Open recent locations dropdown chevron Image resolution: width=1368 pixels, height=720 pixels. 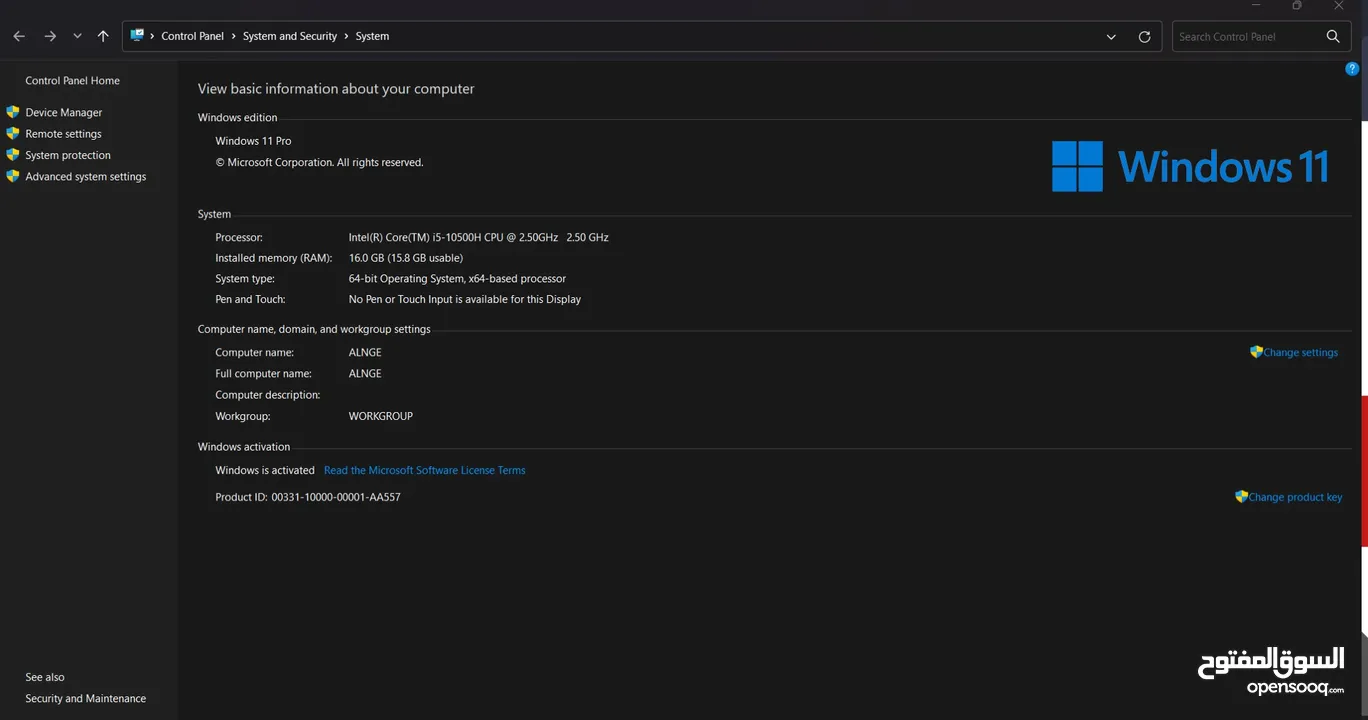point(77,36)
